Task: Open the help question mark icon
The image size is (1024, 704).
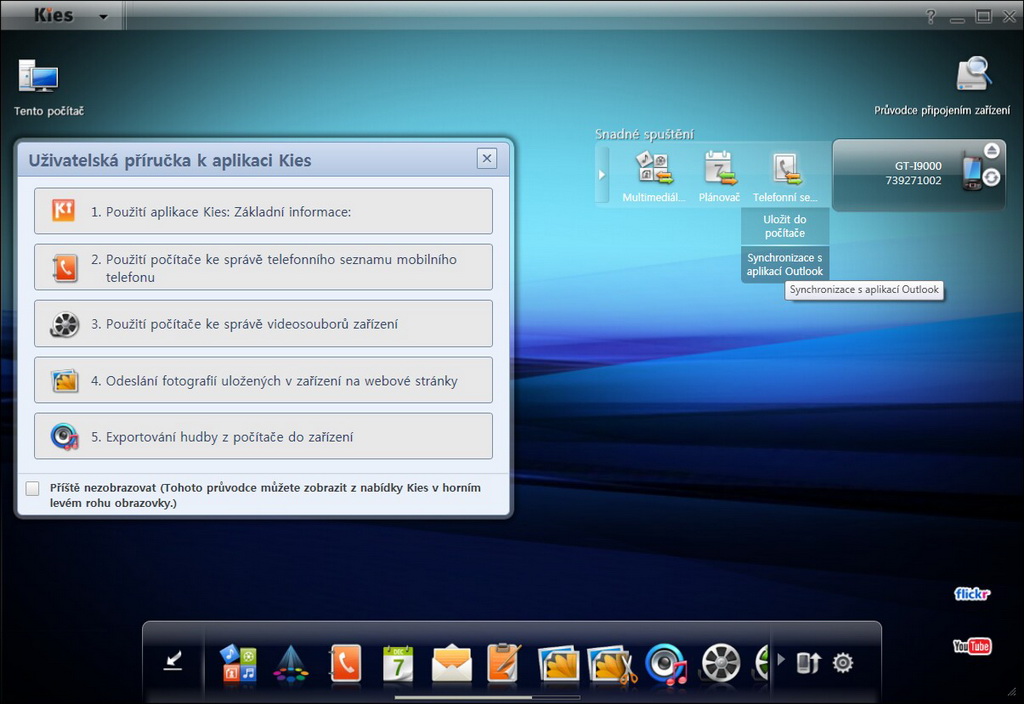Action: click(931, 17)
